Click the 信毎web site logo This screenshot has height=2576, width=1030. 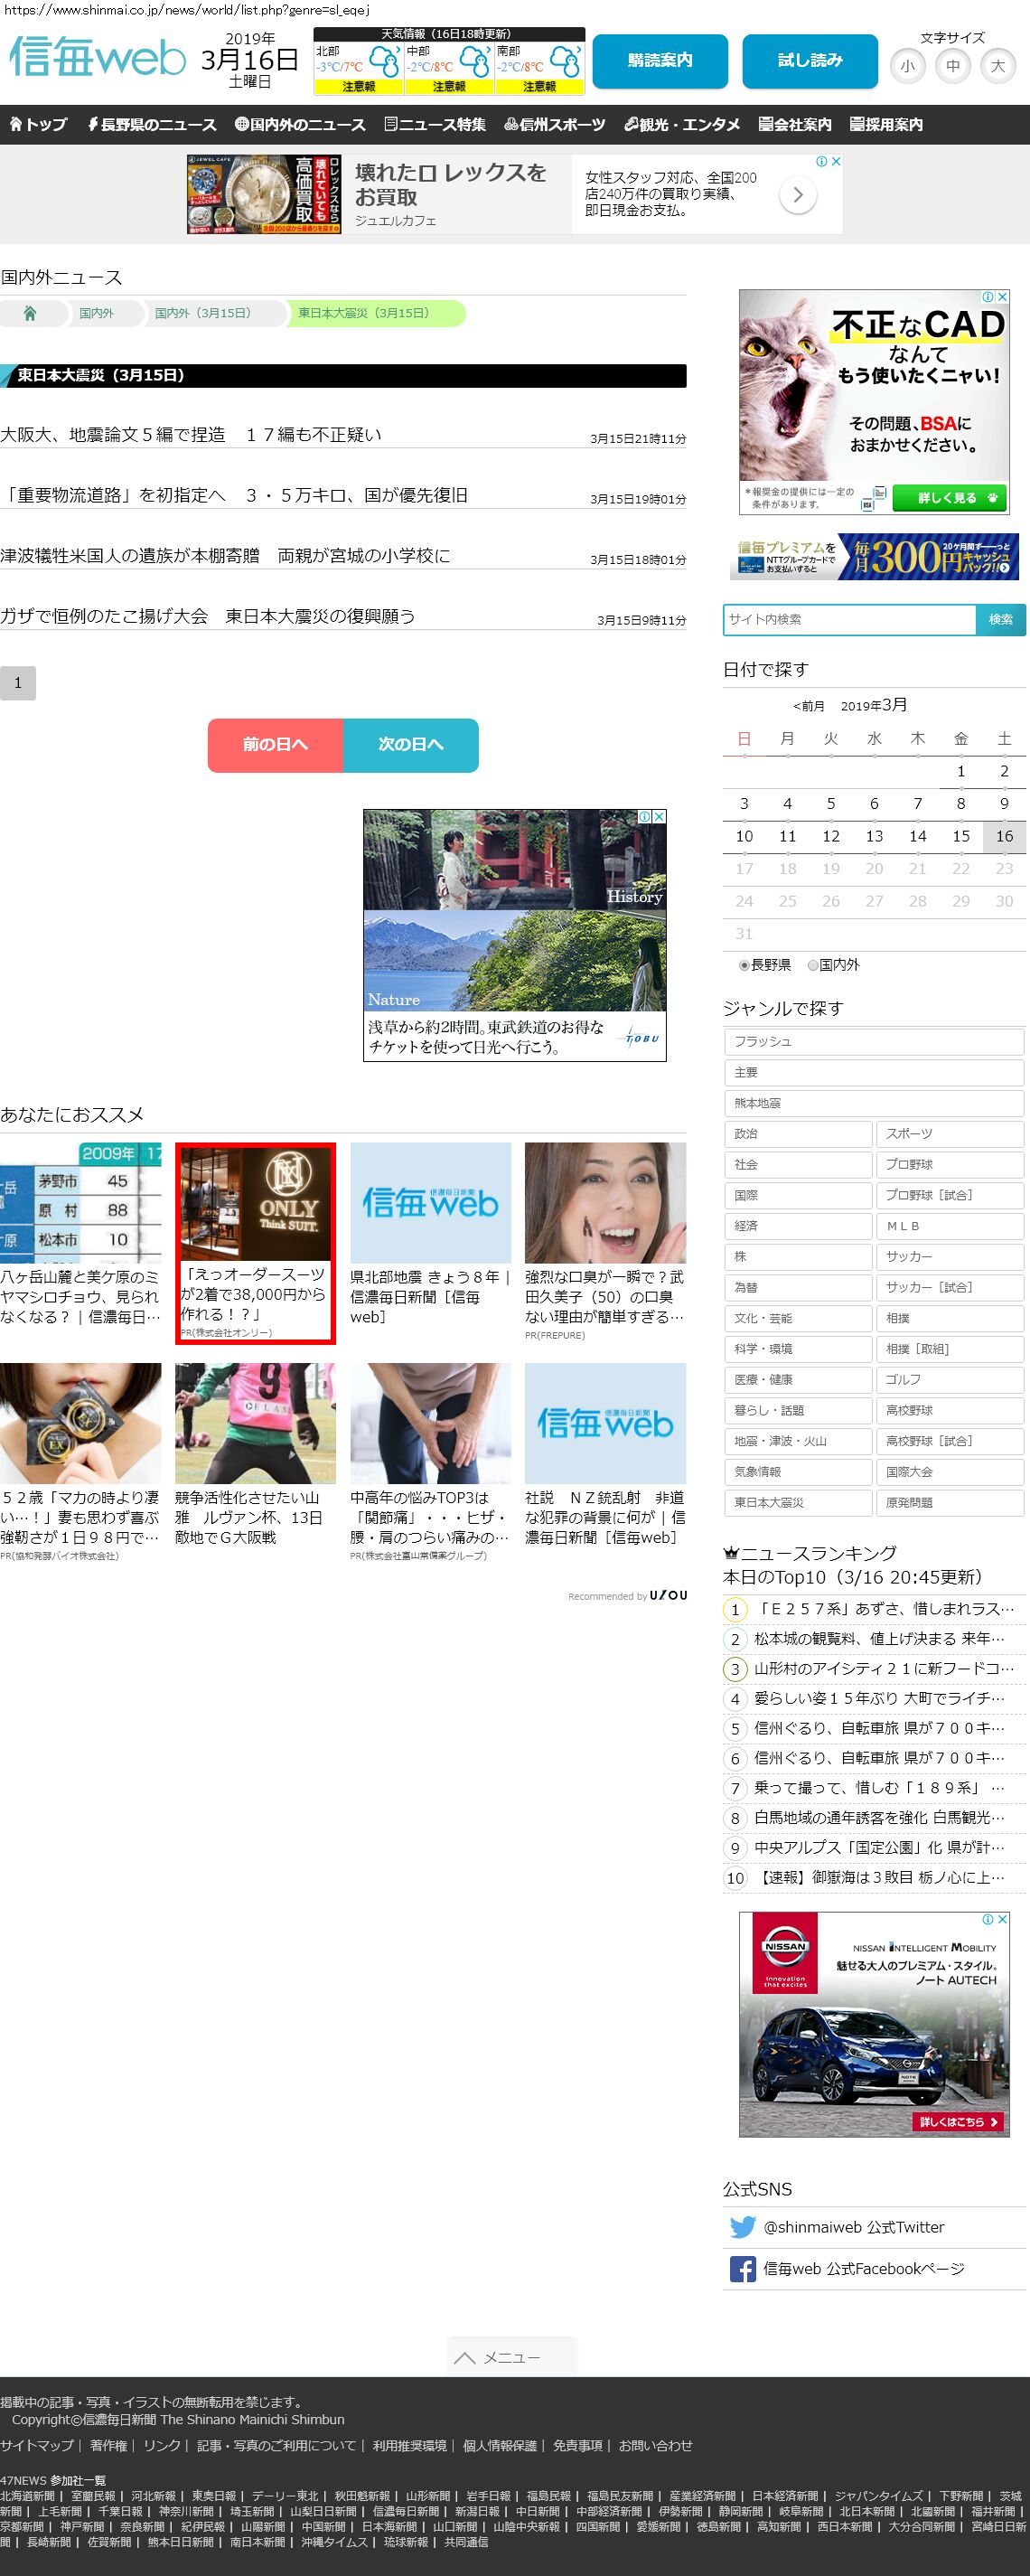[x=97, y=57]
